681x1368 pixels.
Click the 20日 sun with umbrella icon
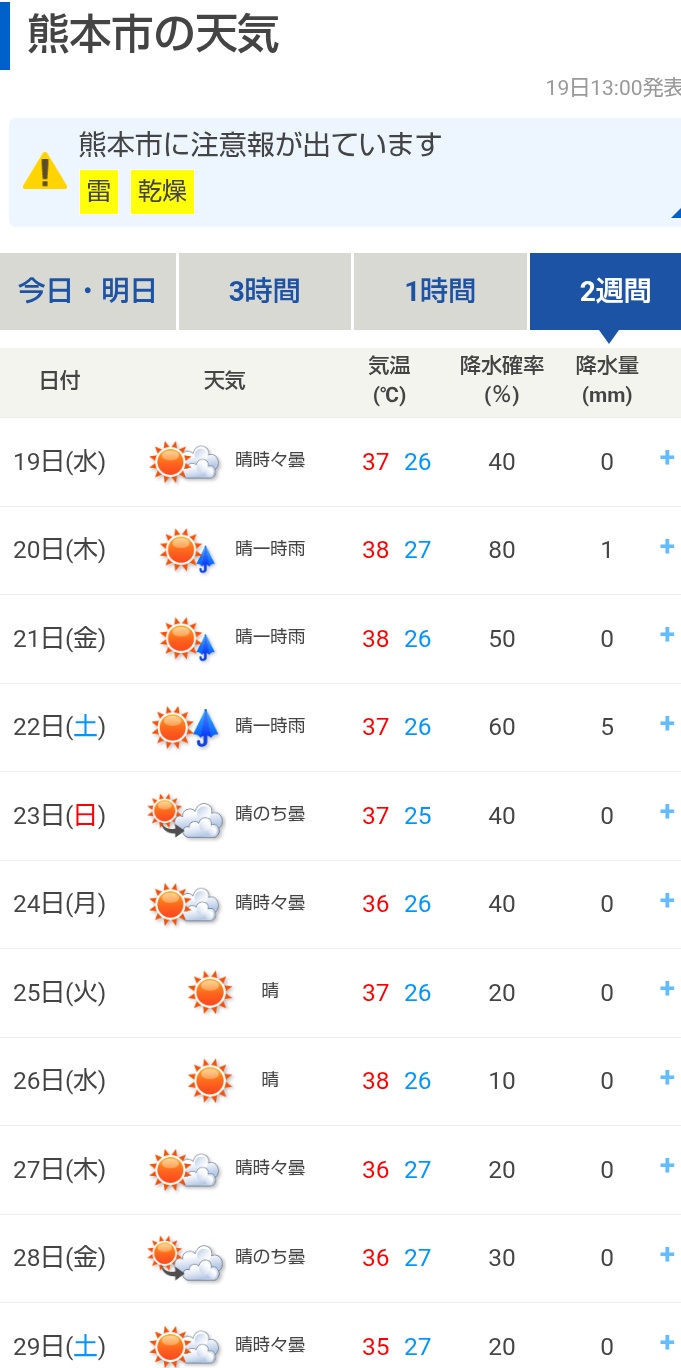(x=188, y=550)
